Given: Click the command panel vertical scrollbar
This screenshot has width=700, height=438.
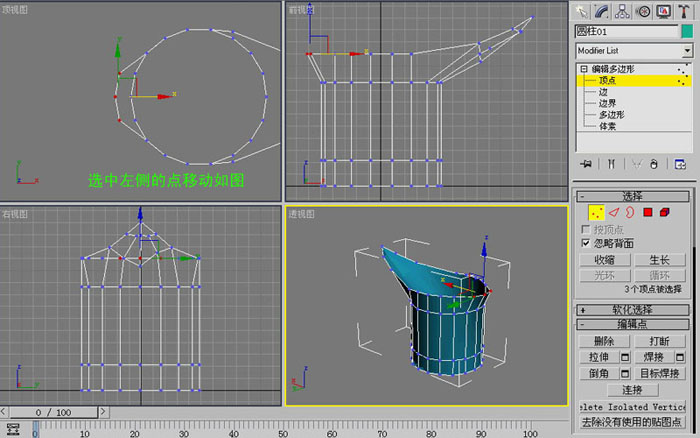Looking at the screenshot, I should (693, 339).
